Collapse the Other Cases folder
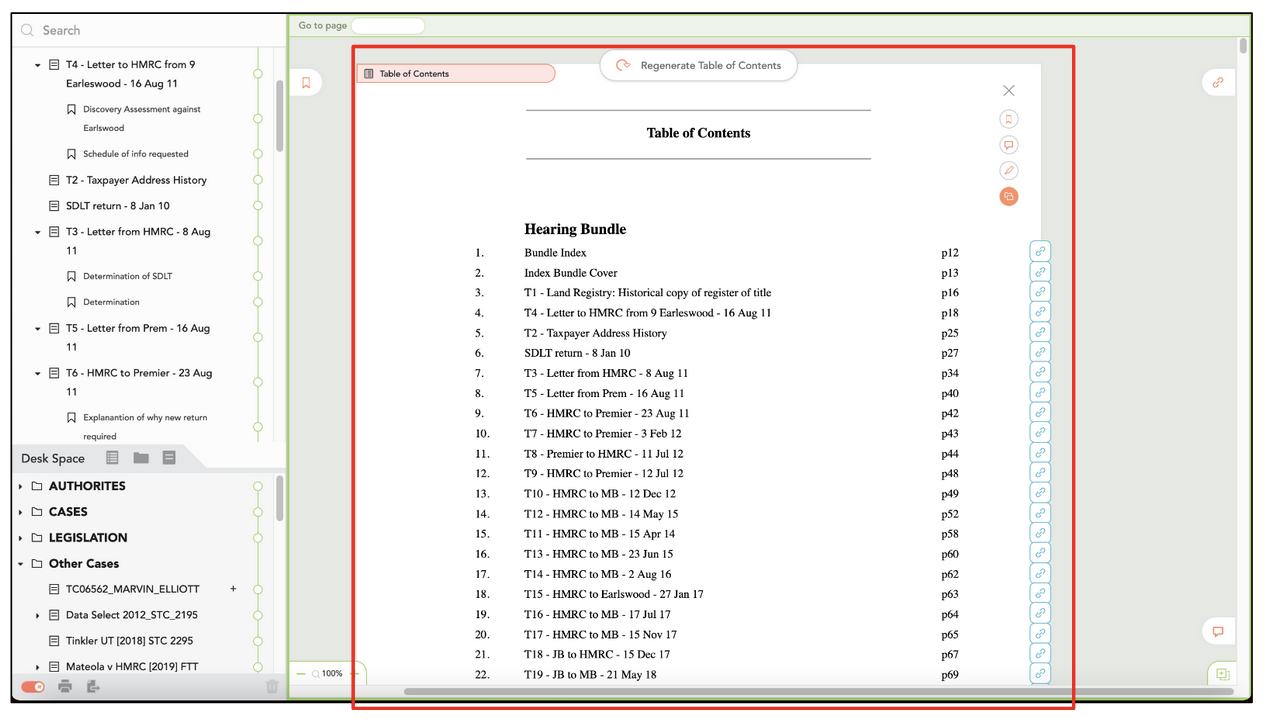The image size is (1270, 724). 21,564
